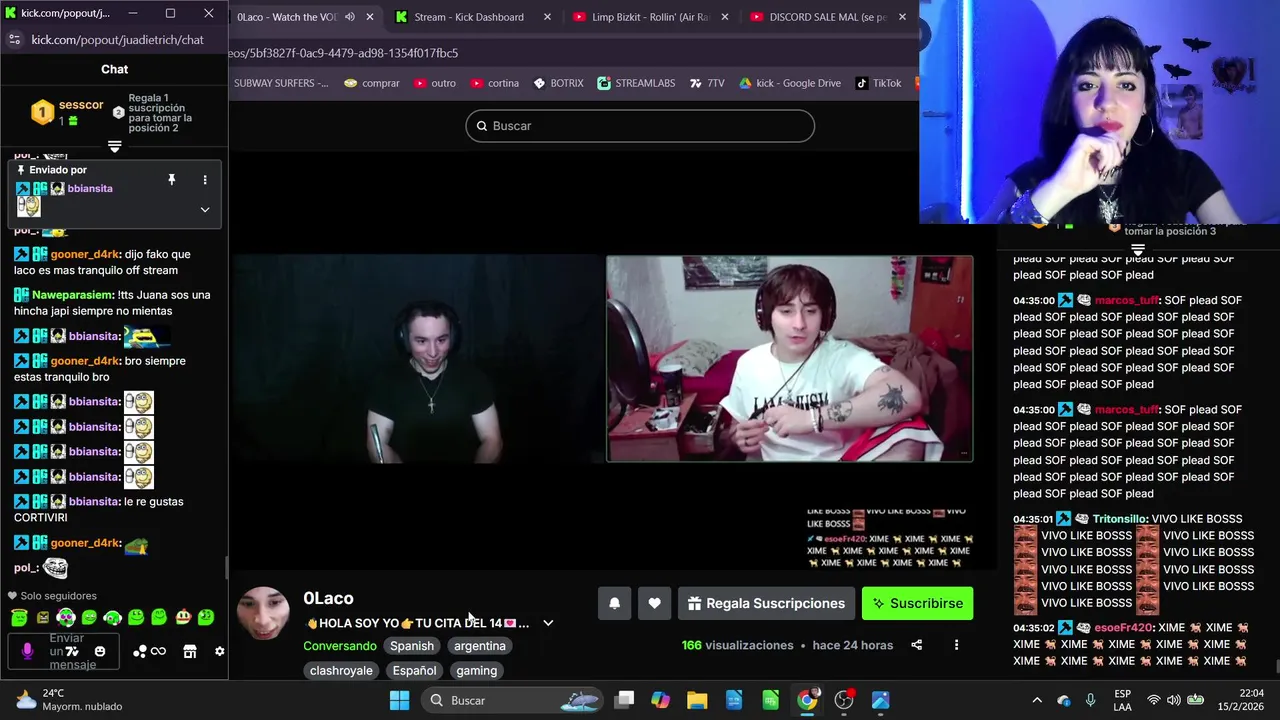Viewport: 1280px width, 720px height.
Task: Click the clashroyale tag
Action: [x=341, y=671]
